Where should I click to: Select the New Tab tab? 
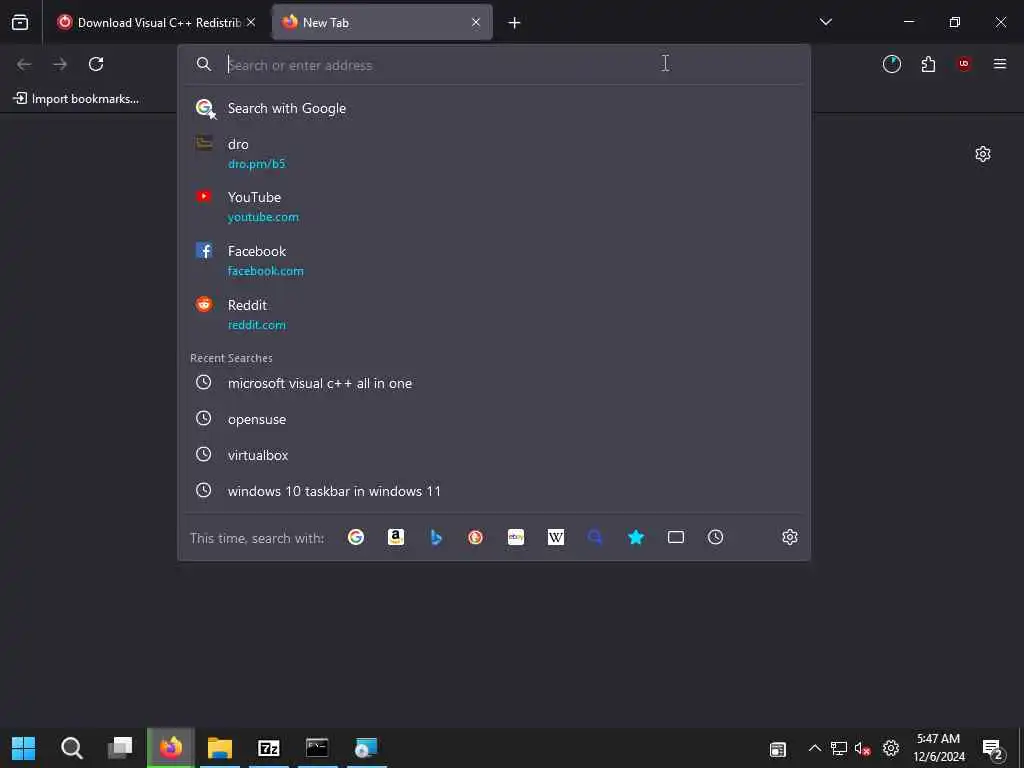pyautogui.click(x=382, y=23)
